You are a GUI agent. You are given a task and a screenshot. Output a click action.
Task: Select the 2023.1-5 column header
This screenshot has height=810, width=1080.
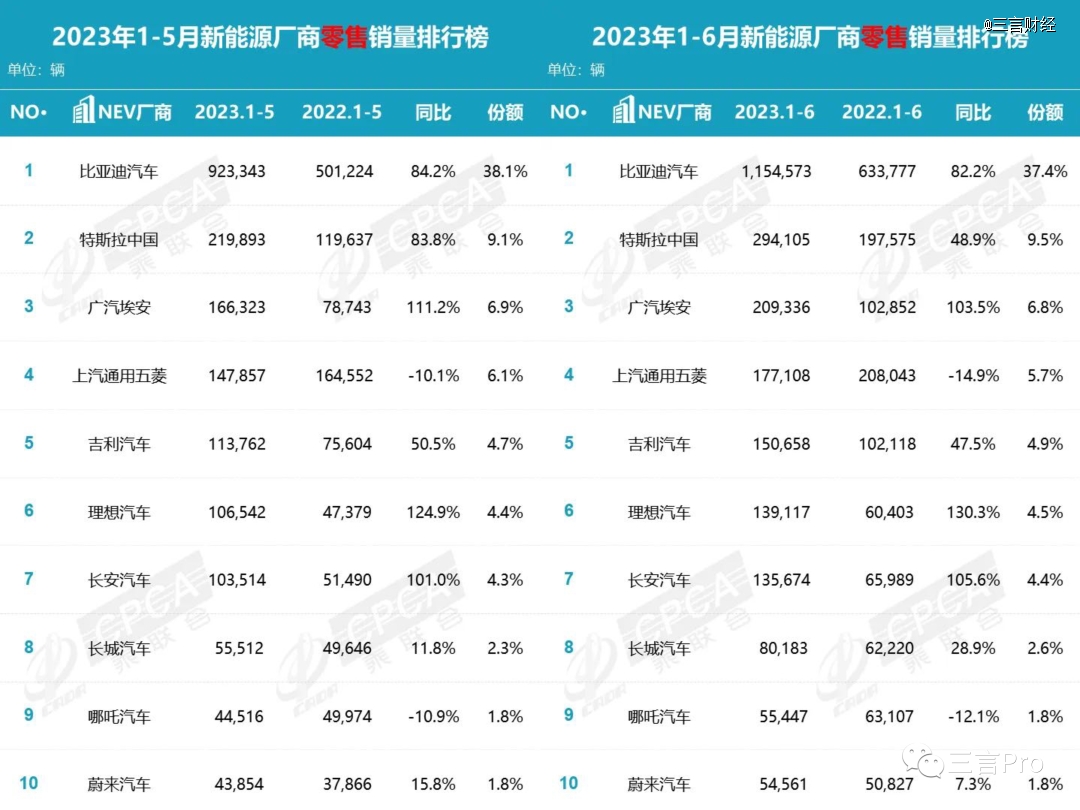coord(234,112)
